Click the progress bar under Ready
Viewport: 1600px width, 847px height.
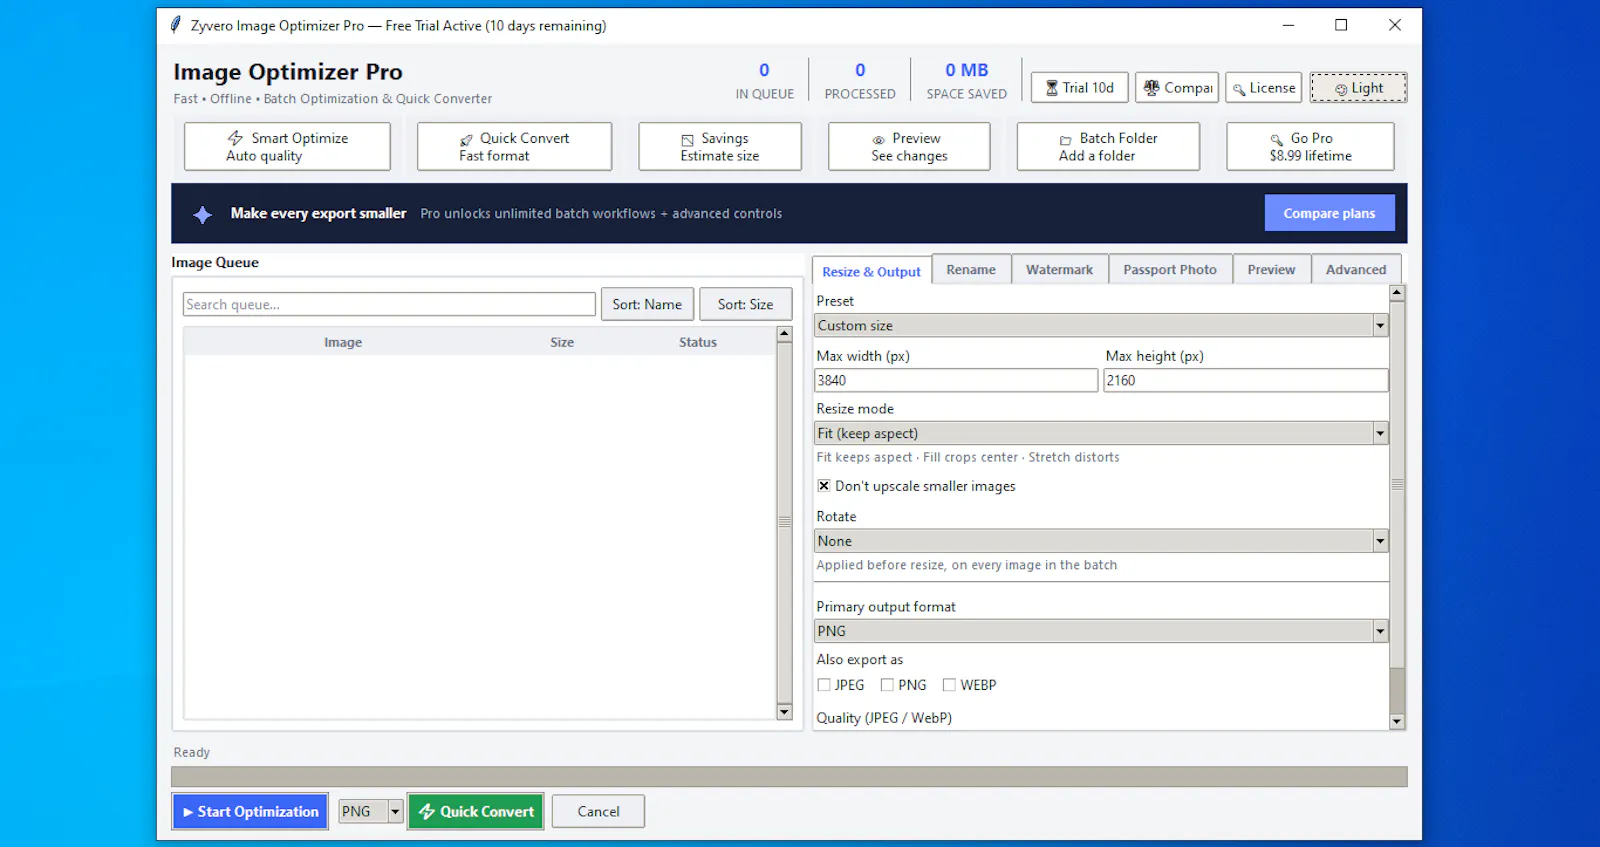(x=789, y=777)
